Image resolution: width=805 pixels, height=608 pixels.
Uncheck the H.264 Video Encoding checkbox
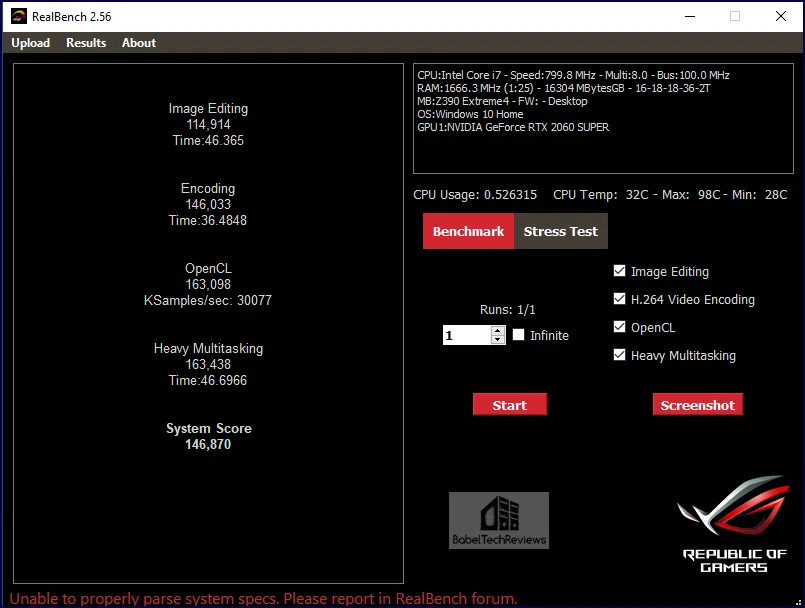point(619,299)
